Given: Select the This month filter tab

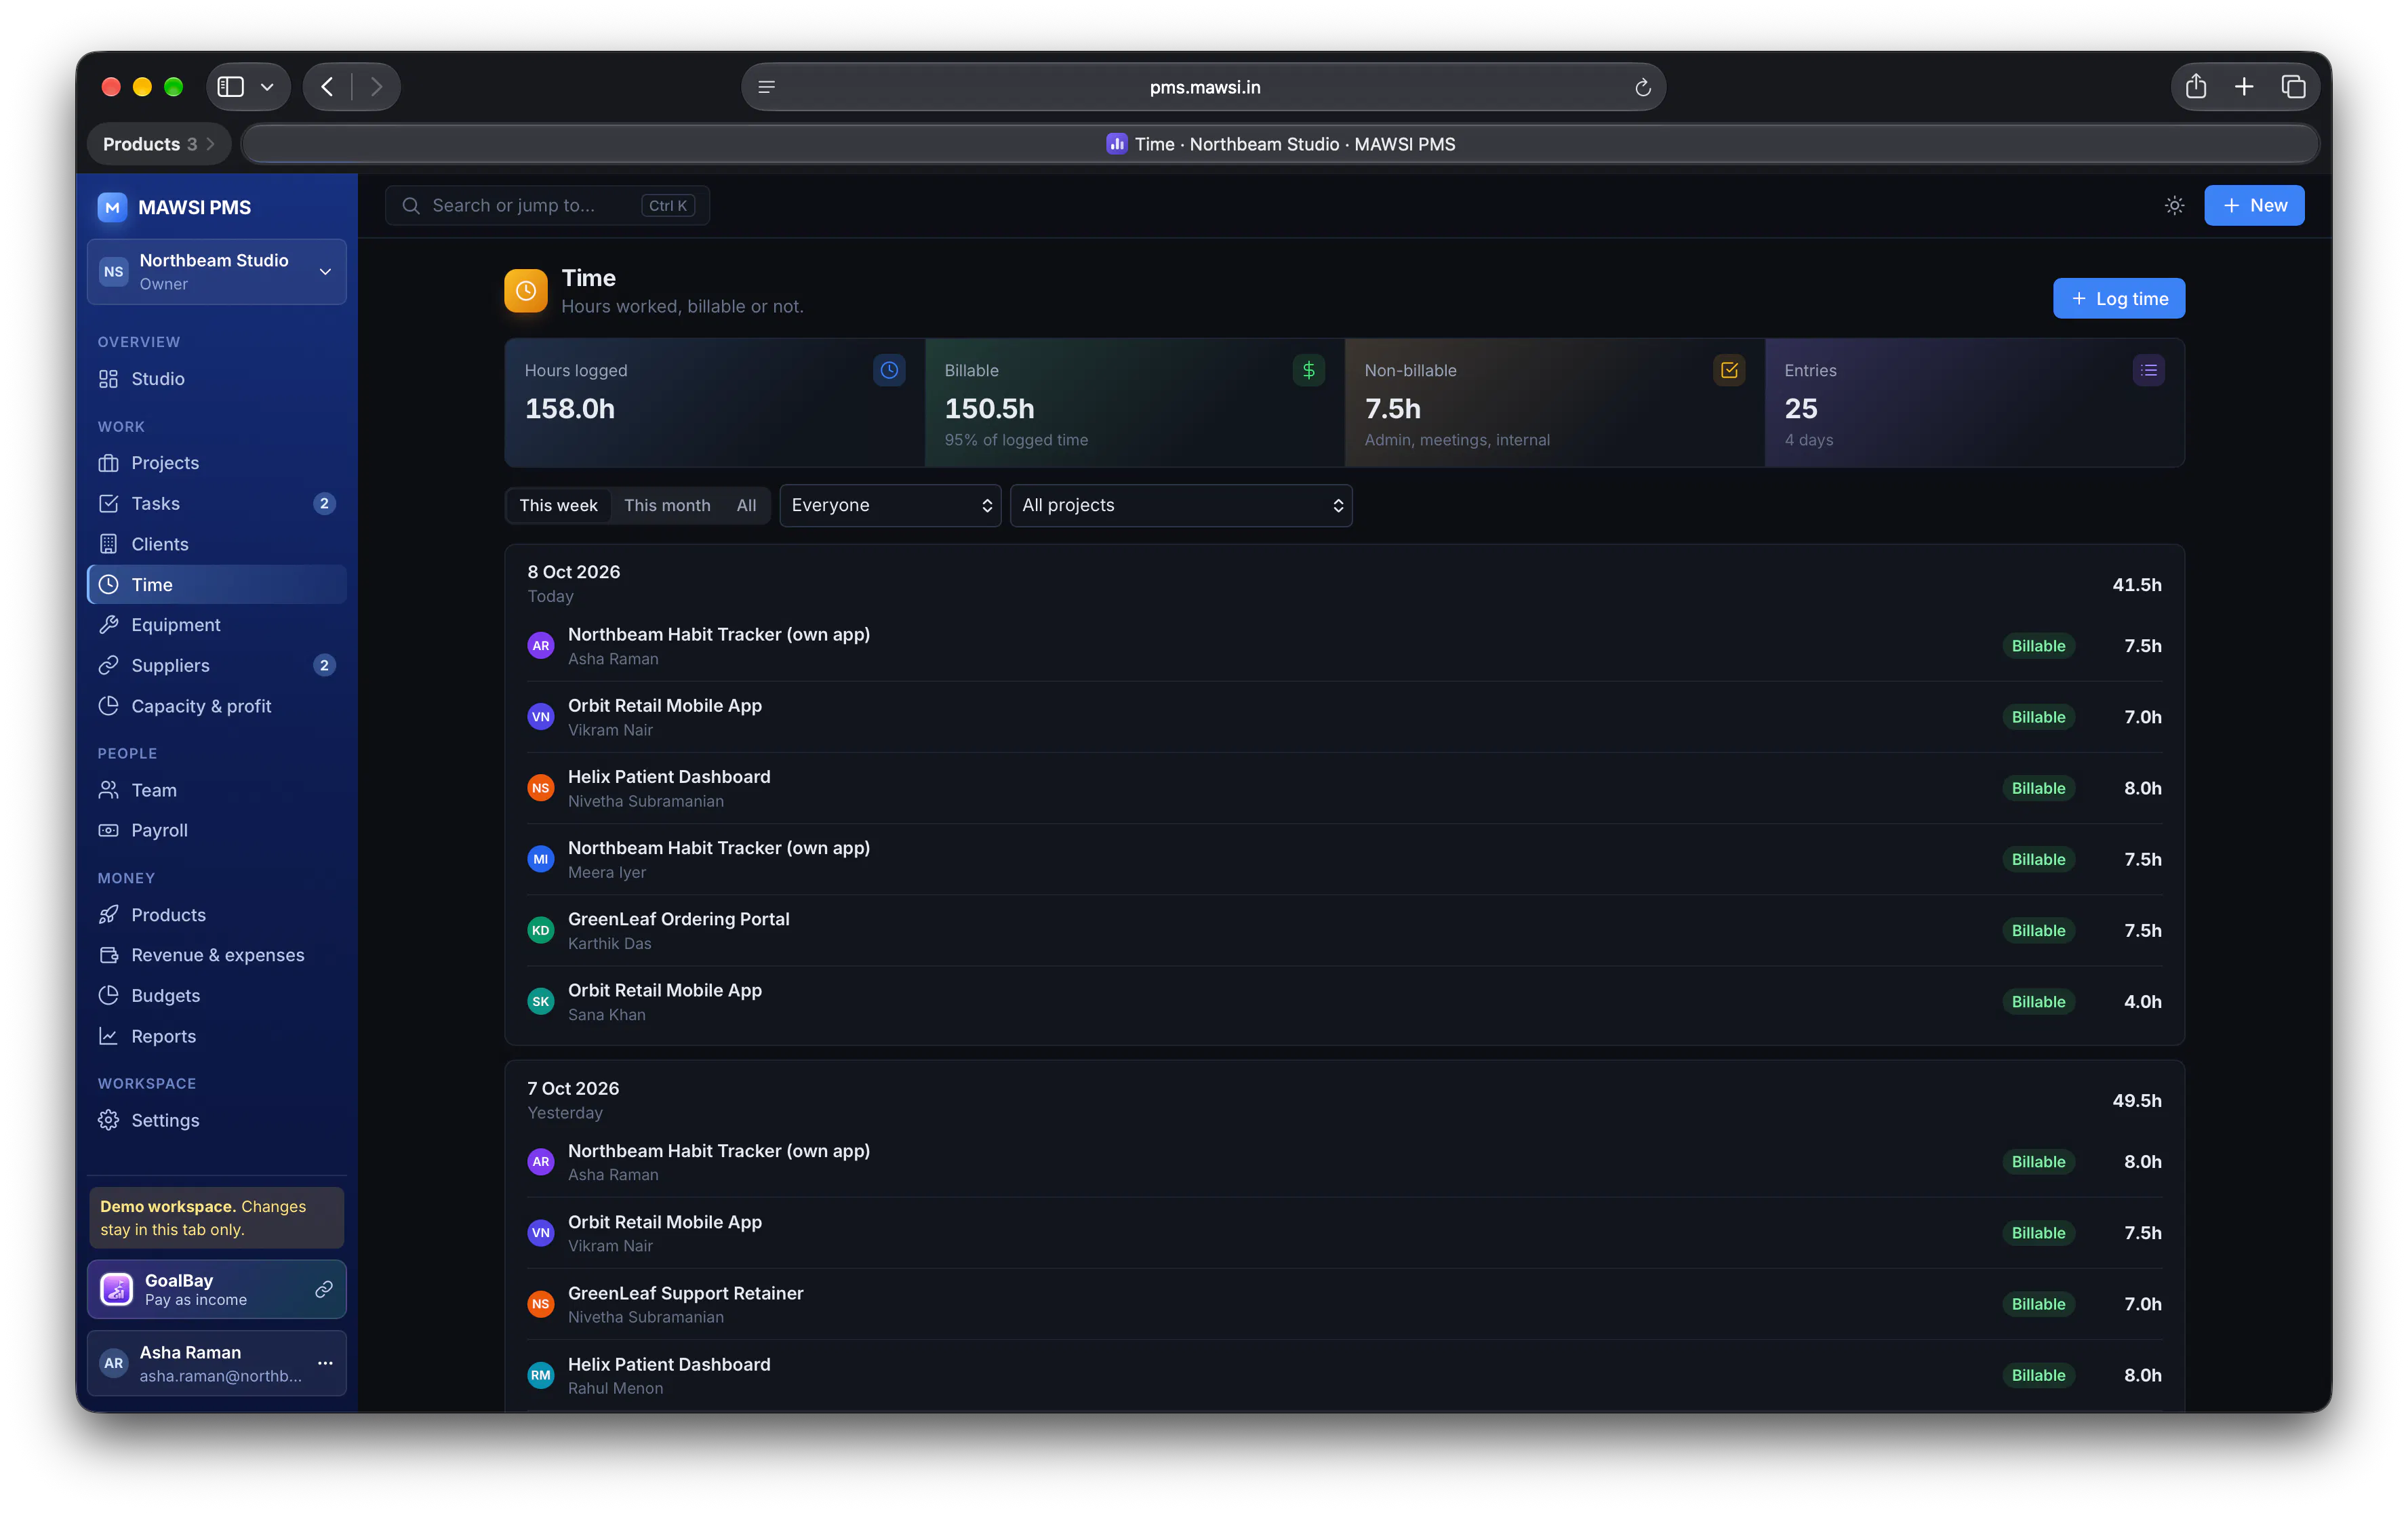Looking at the screenshot, I should [x=667, y=505].
